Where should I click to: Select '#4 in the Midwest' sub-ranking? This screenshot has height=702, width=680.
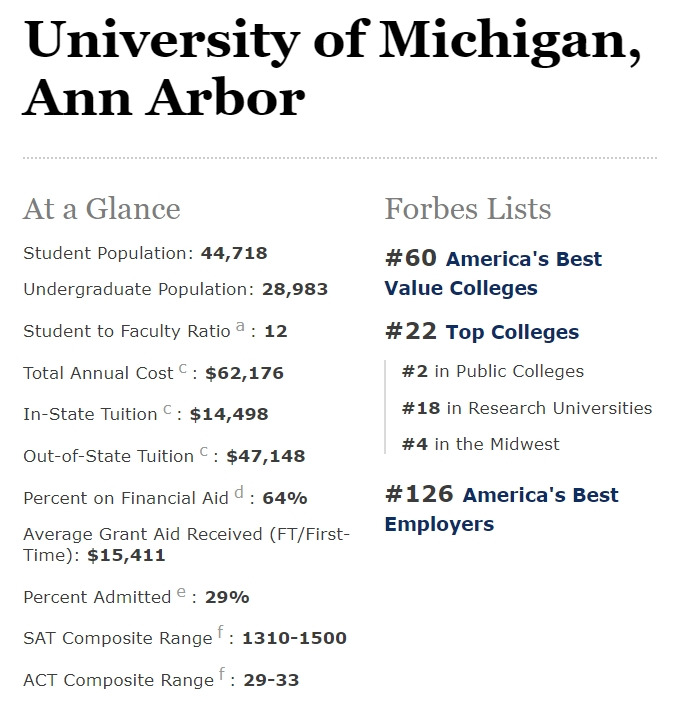[x=480, y=444]
